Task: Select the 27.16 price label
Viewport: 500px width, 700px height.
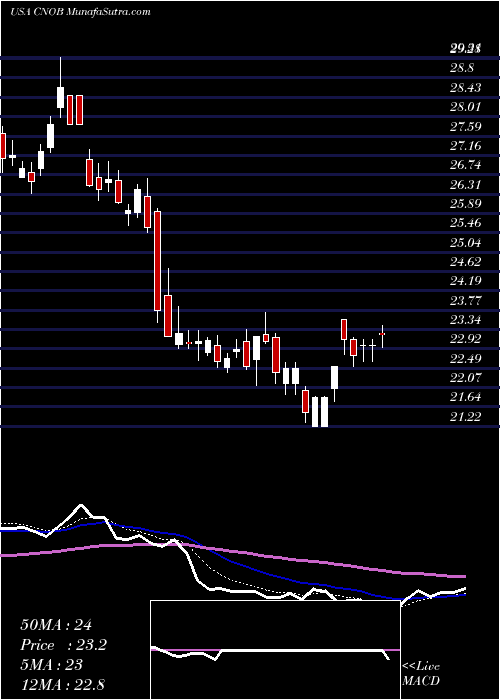Action: pyautogui.click(x=466, y=146)
